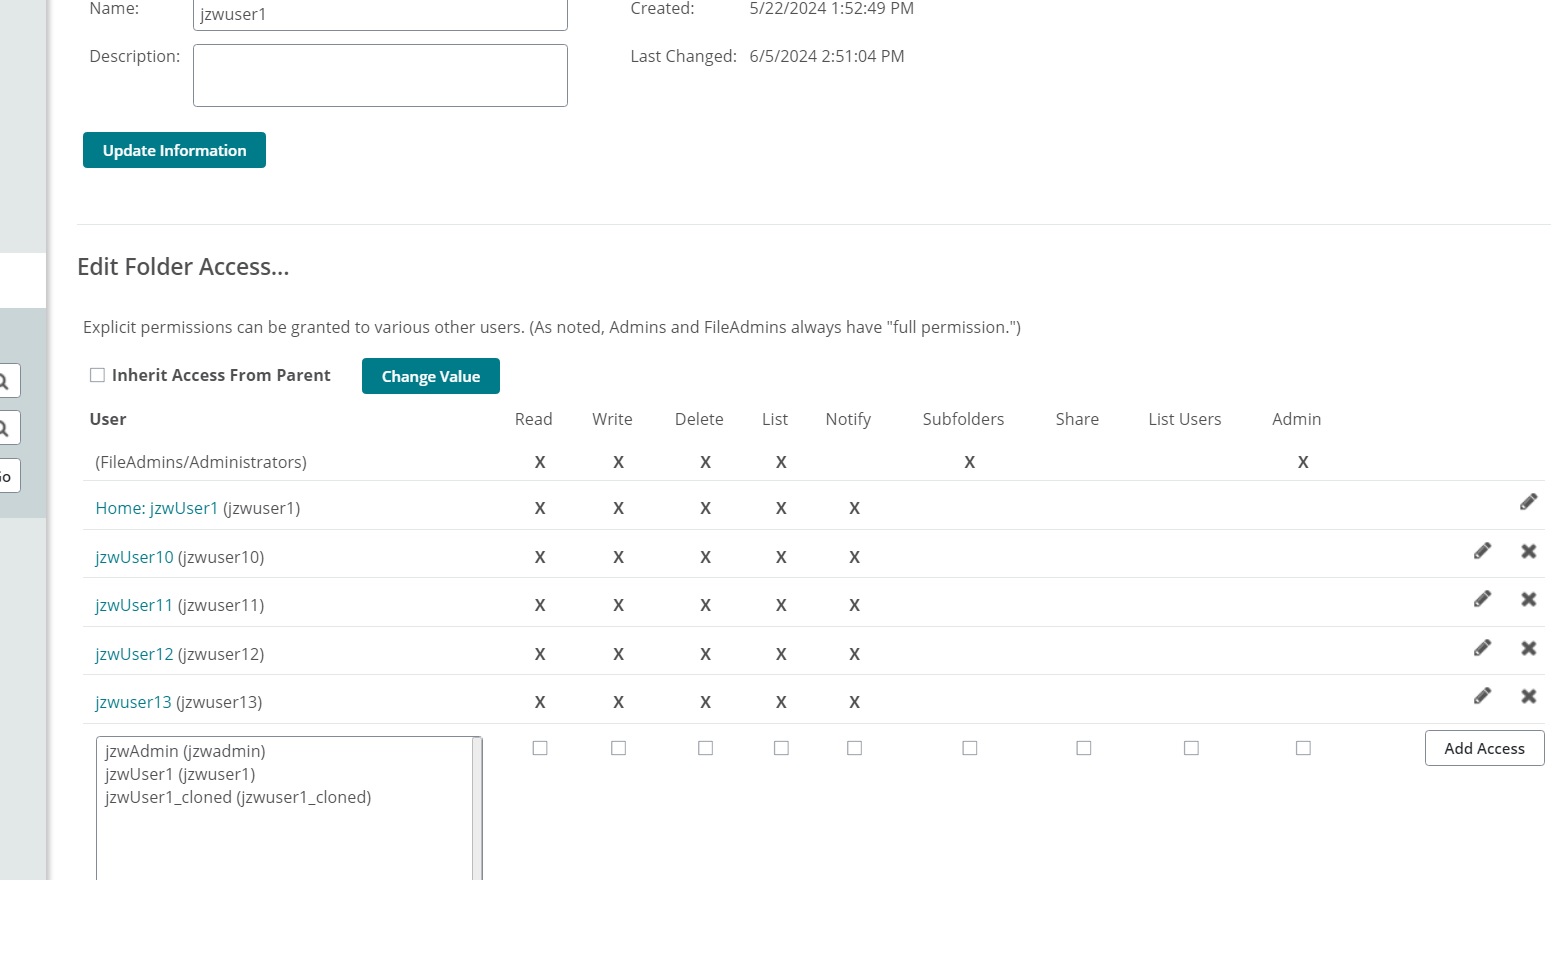The height and width of the screenshot is (974, 1564).
Task: Click the (FileAdmins/Administrators) row label
Action: [x=201, y=462]
